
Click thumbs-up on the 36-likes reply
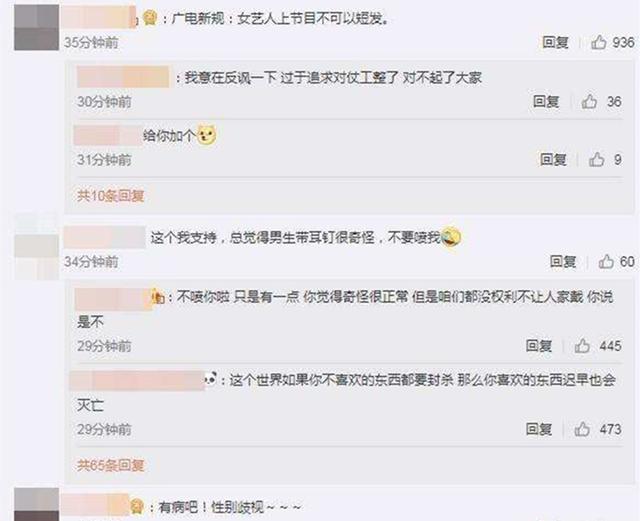(x=589, y=101)
